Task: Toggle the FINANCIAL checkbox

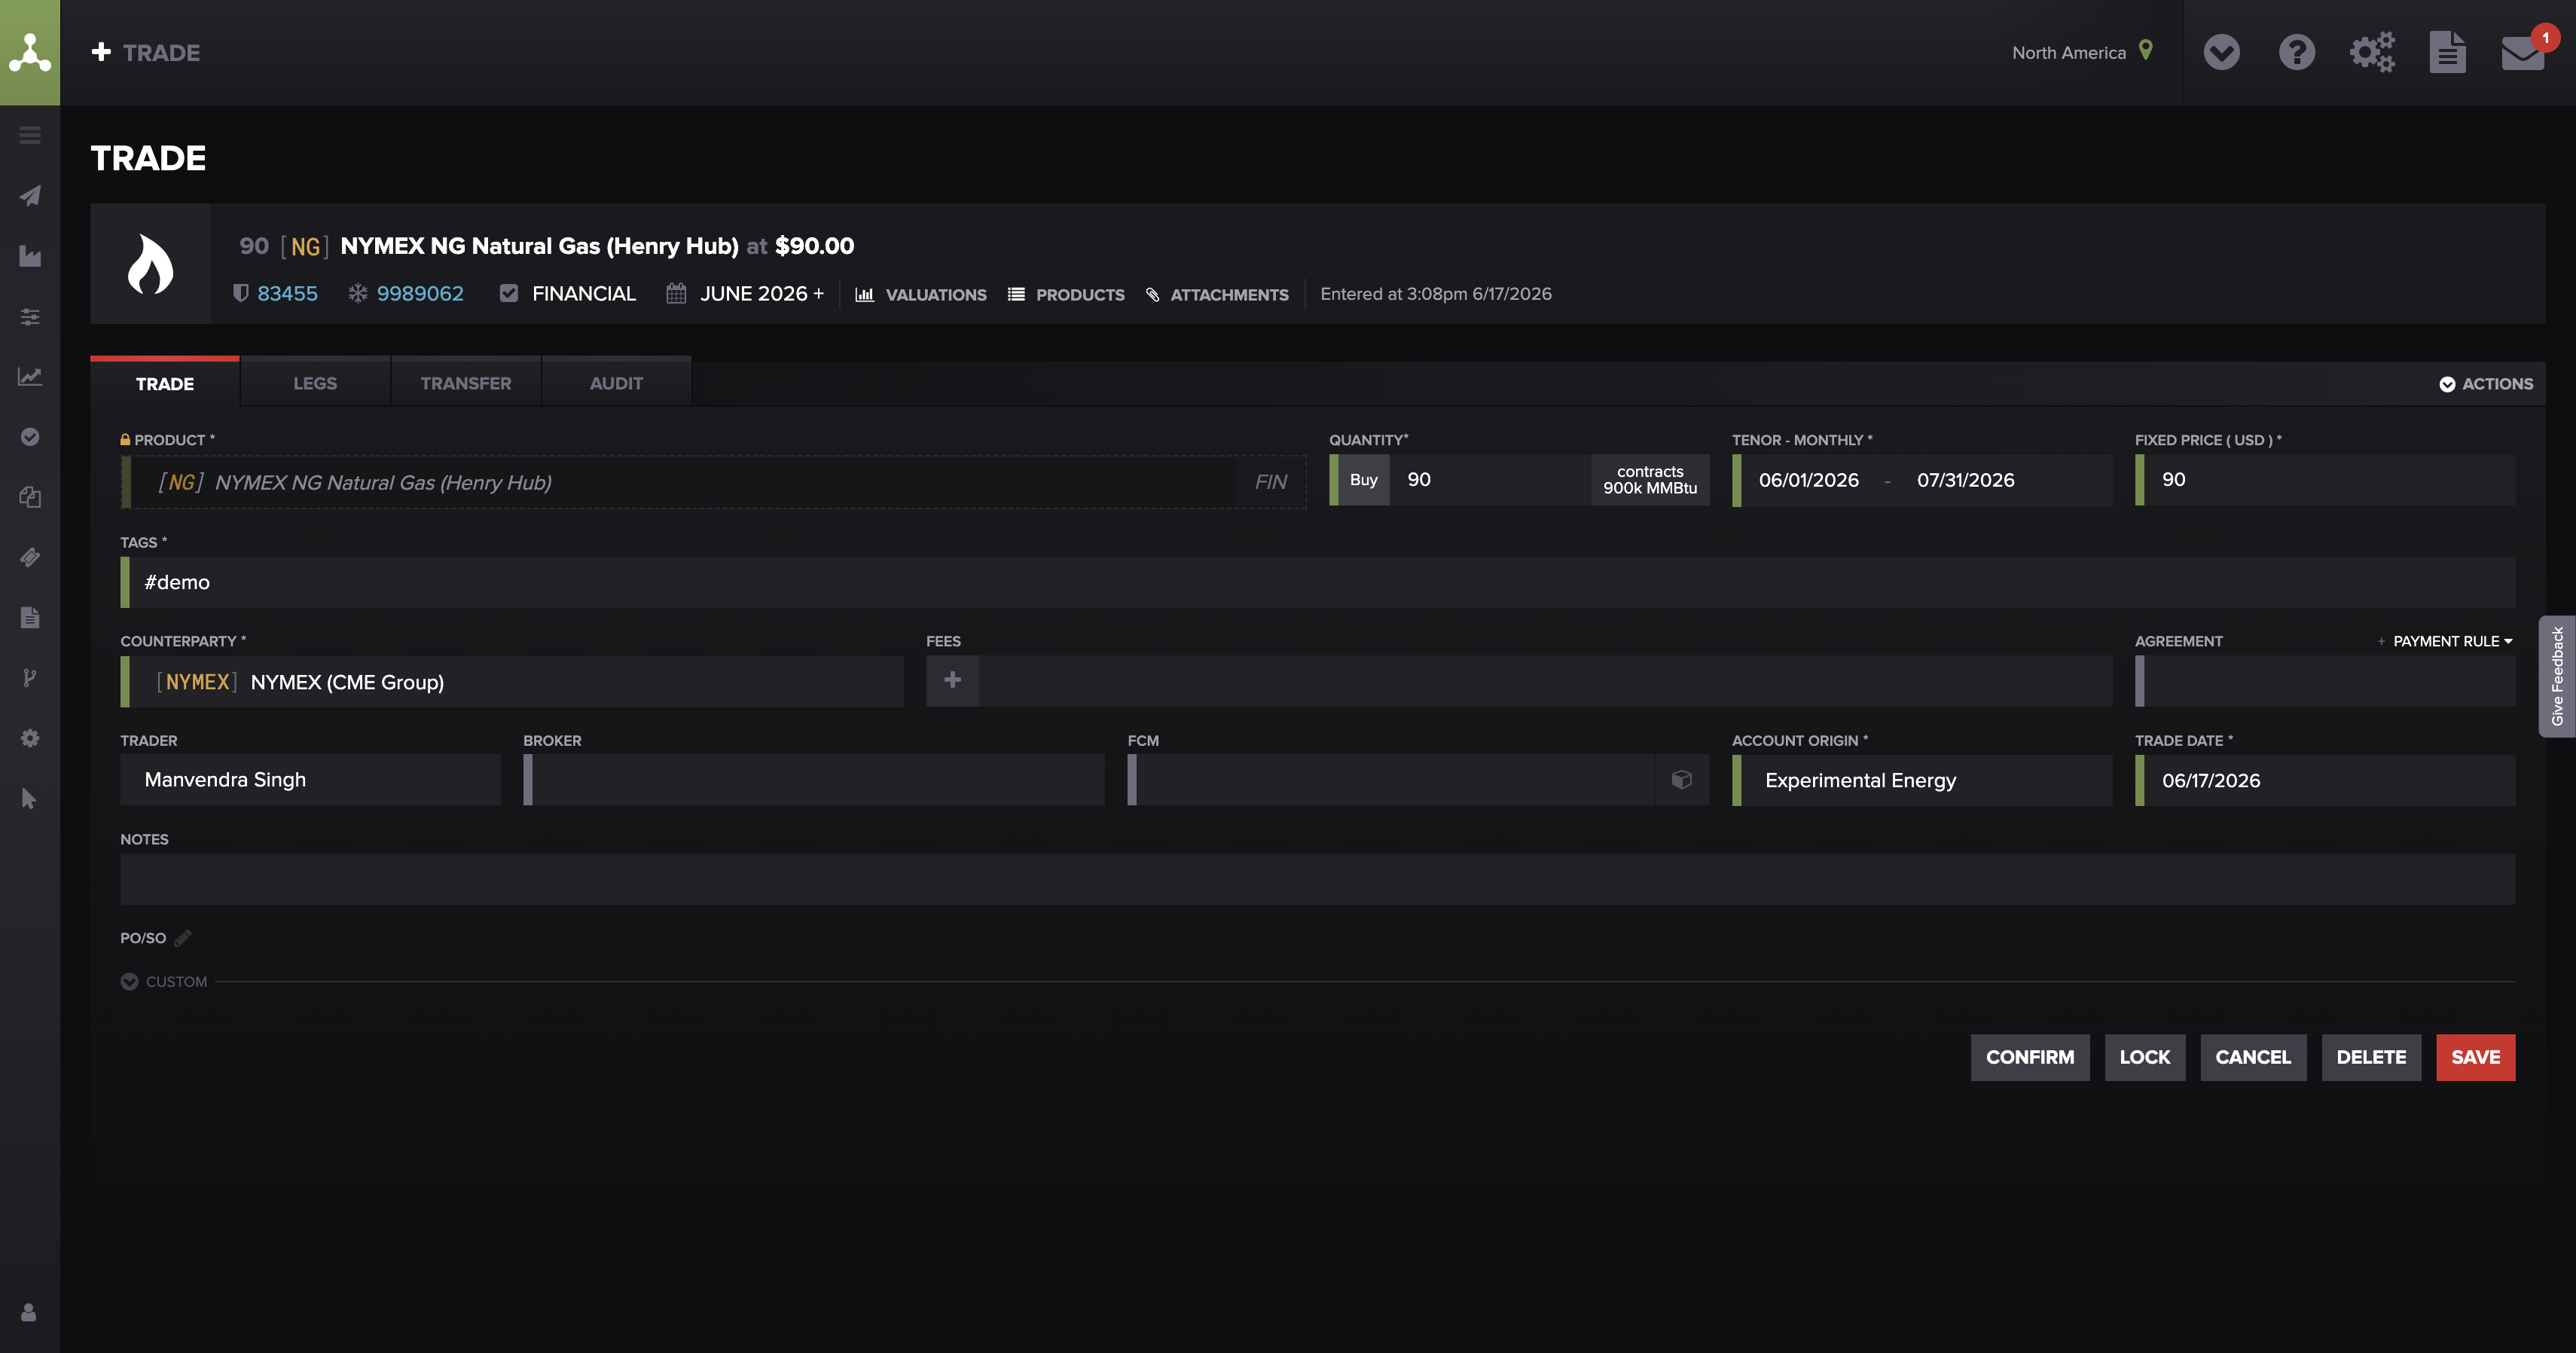Action: click(509, 293)
